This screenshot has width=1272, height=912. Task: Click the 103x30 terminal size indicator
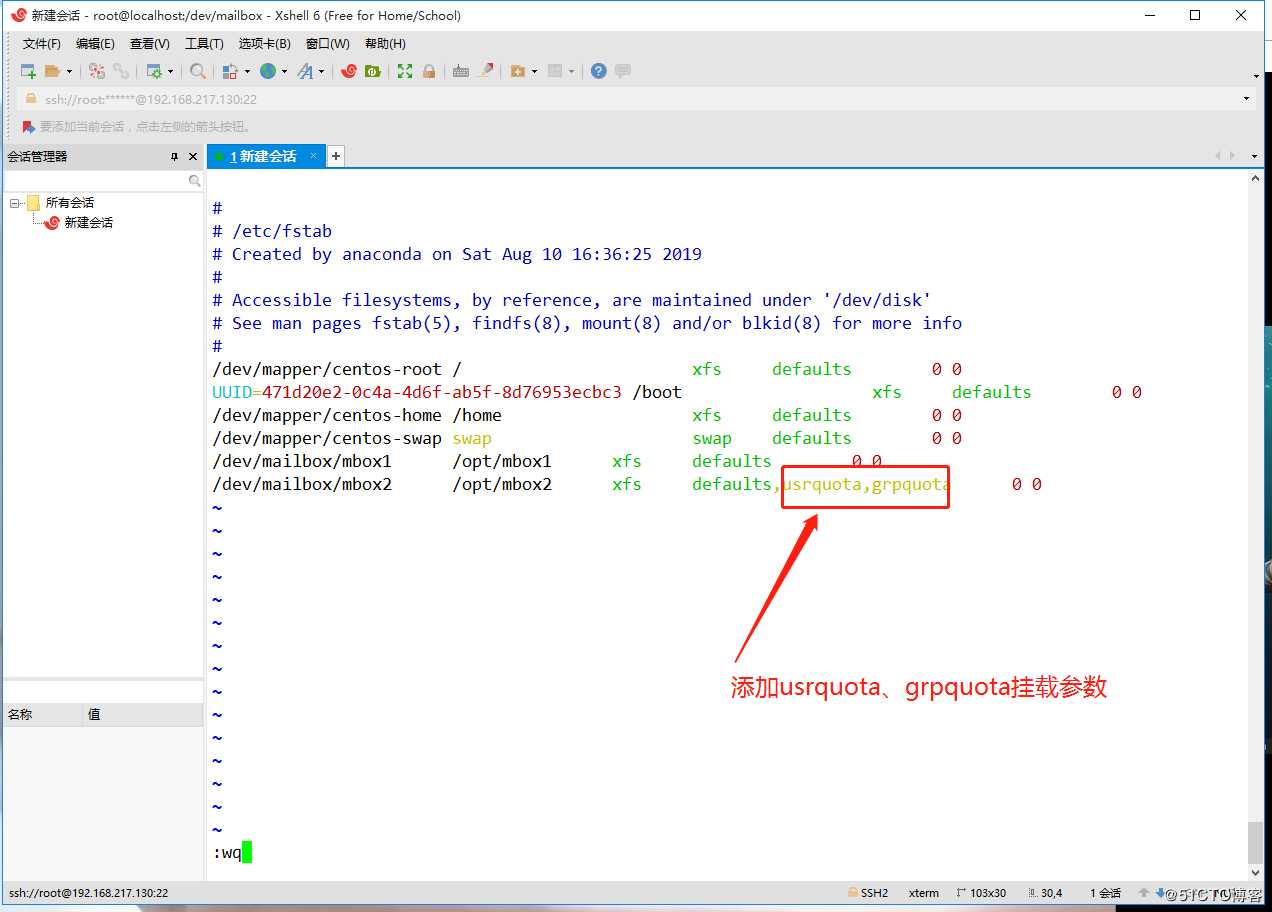click(x=981, y=893)
